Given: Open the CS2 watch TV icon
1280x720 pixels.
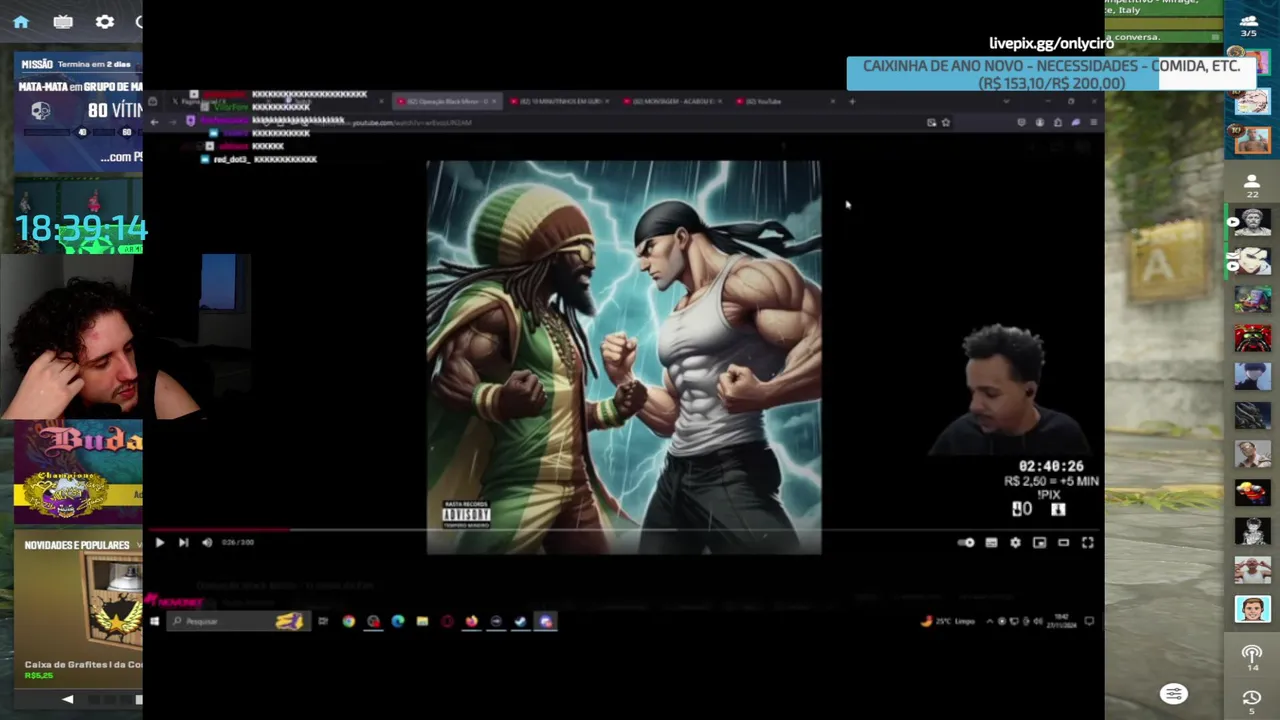Looking at the screenshot, I should coord(63,21).
